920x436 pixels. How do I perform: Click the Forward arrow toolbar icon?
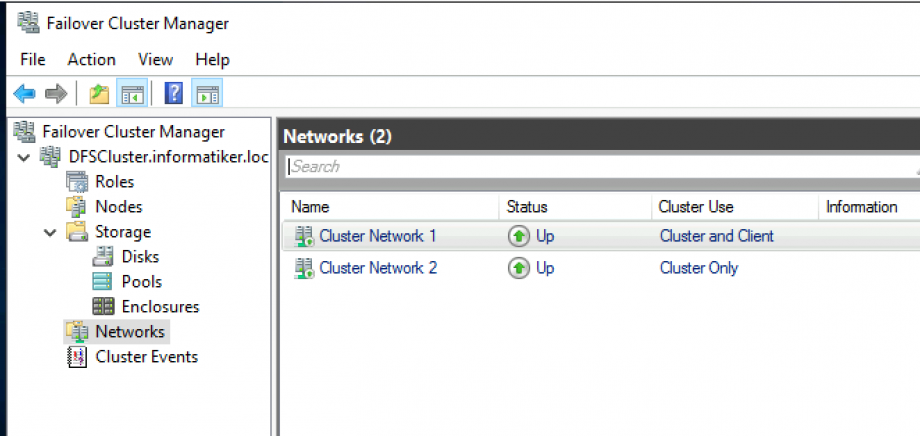(x=56, y=94)
